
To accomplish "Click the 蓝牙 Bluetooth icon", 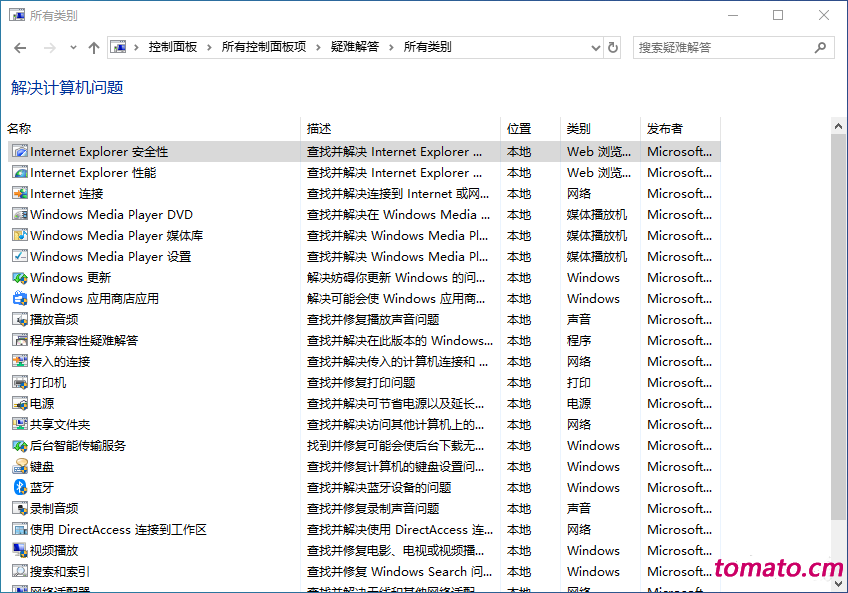I will [x=20, y=487].
